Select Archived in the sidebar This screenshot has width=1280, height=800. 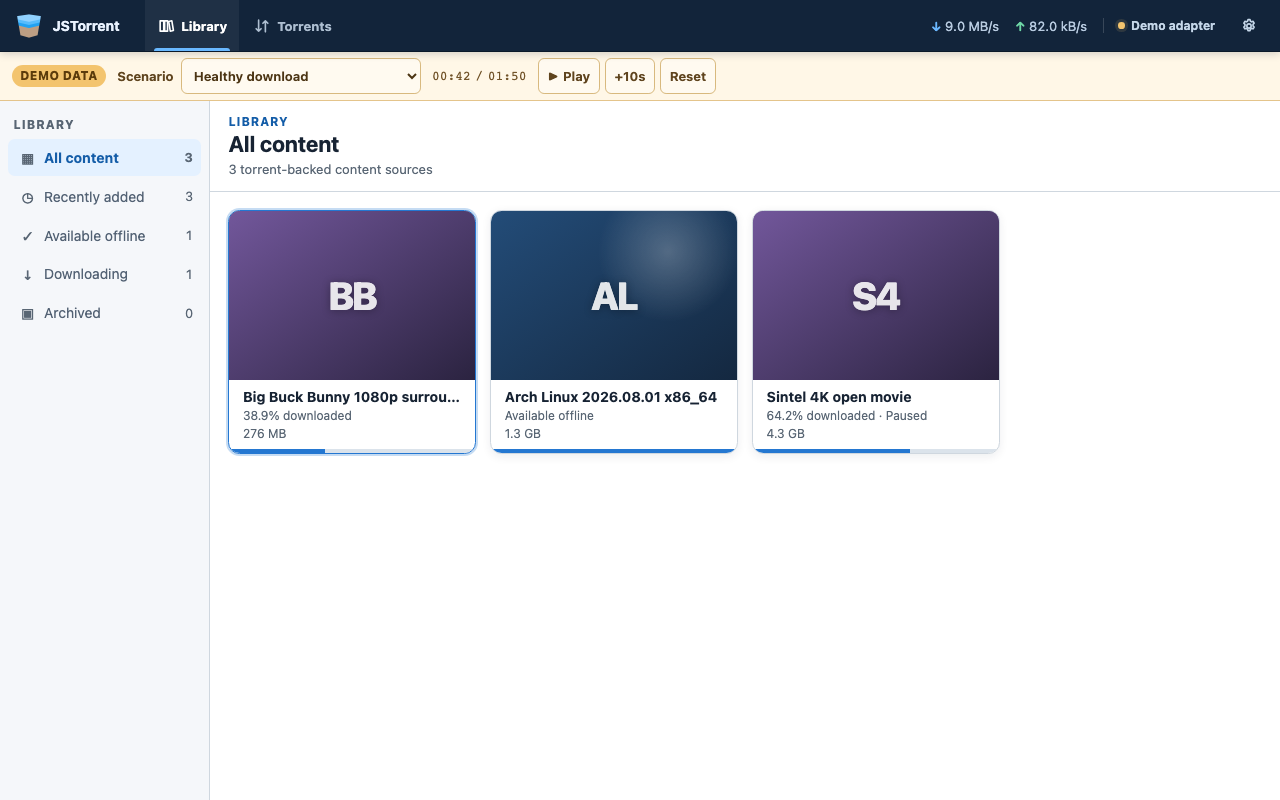pos(105,313)
